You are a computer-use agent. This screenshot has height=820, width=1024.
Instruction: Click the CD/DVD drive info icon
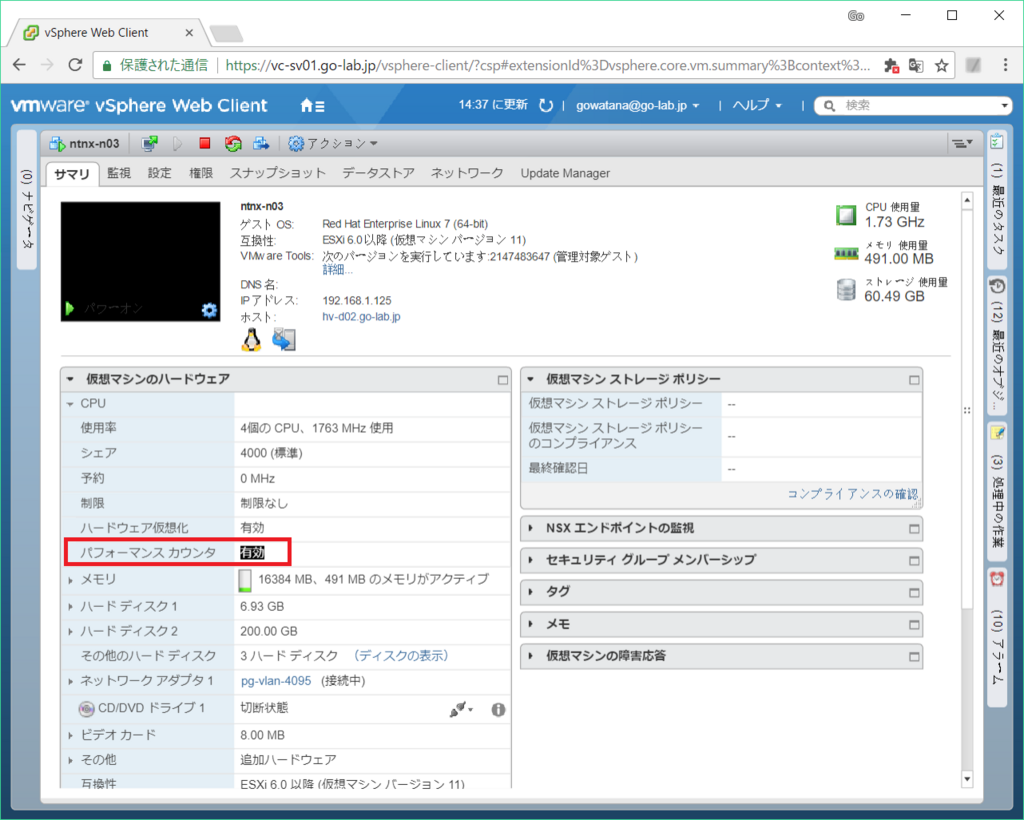[498, 710]
